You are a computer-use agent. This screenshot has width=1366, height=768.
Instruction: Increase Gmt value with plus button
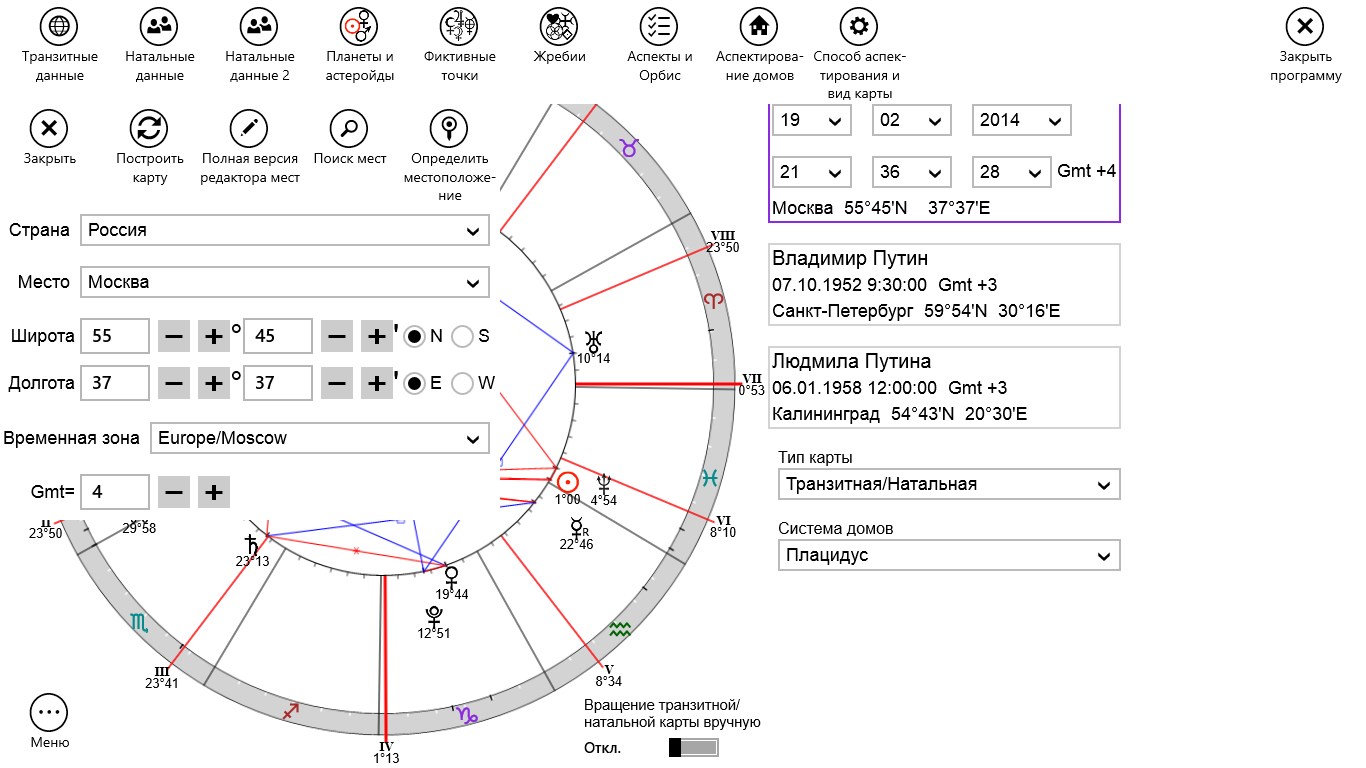[213, 492]
